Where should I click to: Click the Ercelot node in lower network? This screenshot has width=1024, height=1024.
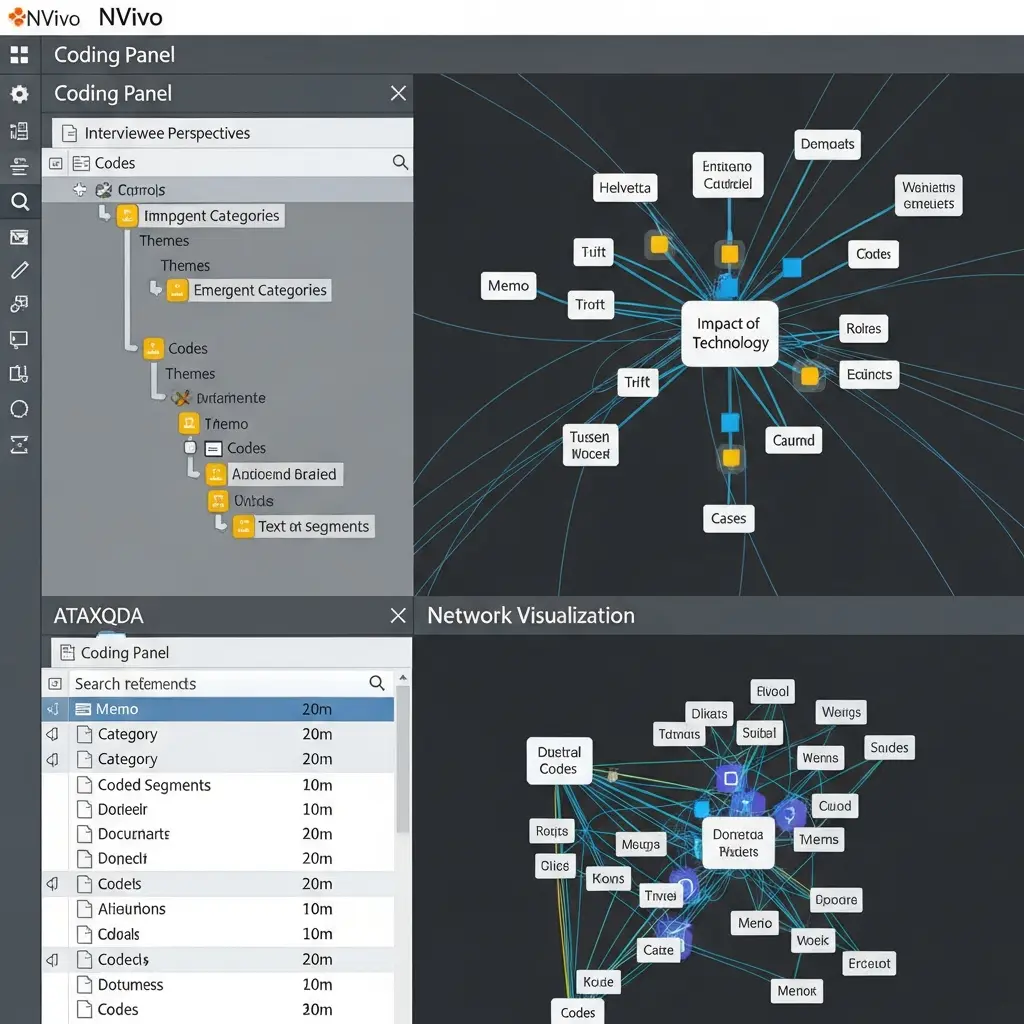point(869,963)
